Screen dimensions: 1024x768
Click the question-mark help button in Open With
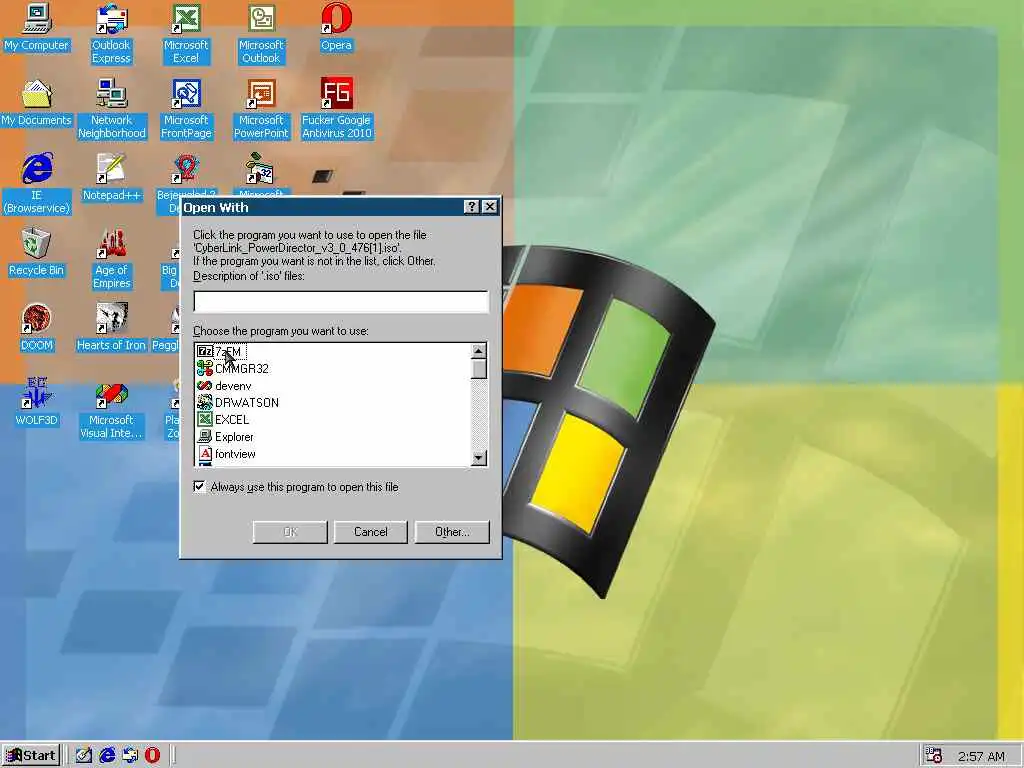[x=472, y=207]
